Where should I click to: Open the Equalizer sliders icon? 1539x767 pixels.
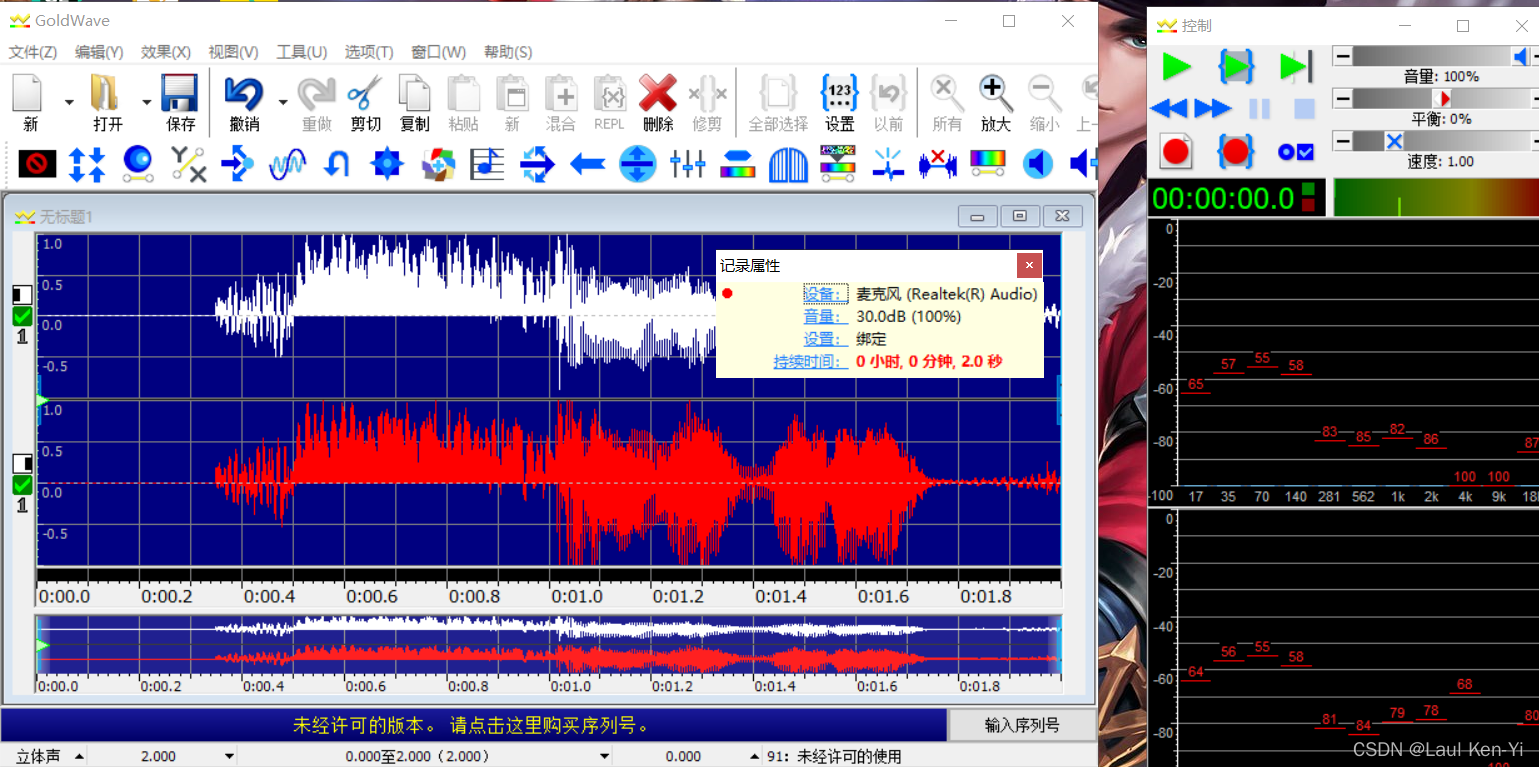(688, 163)
